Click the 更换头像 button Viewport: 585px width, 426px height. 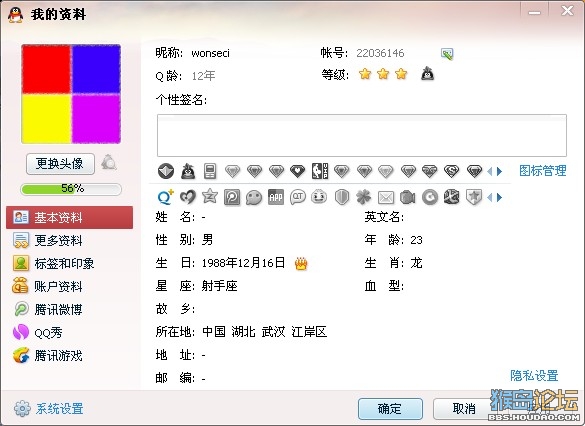pos(60,164)
